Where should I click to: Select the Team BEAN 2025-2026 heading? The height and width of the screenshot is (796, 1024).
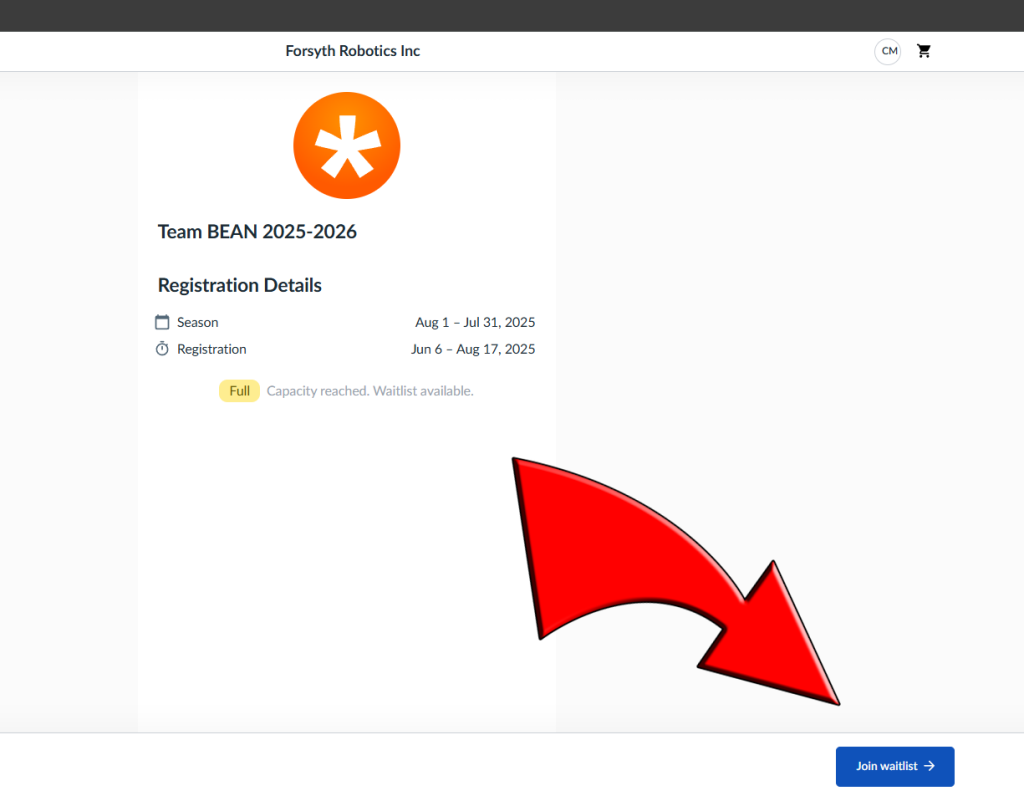click(x=257, y=232)
